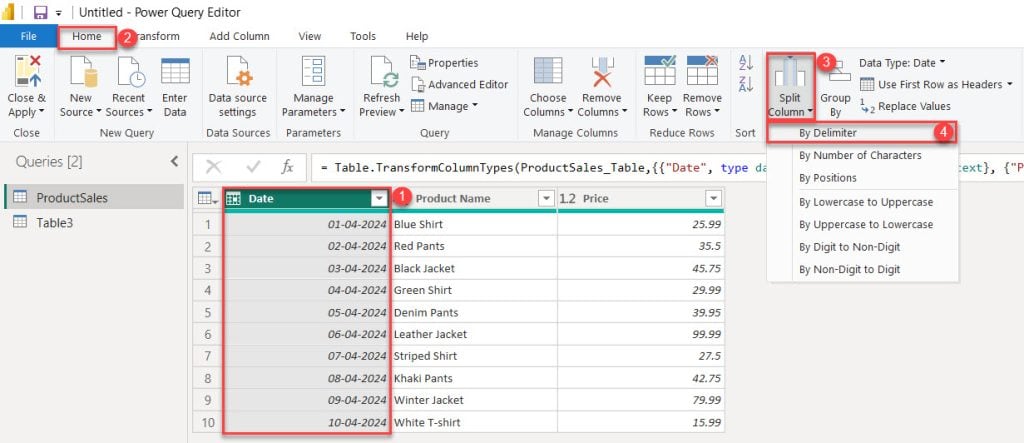Click the Leather Jacket cell
The height and width of the screenshot is (443, 1024).
(x=474, y=334)
